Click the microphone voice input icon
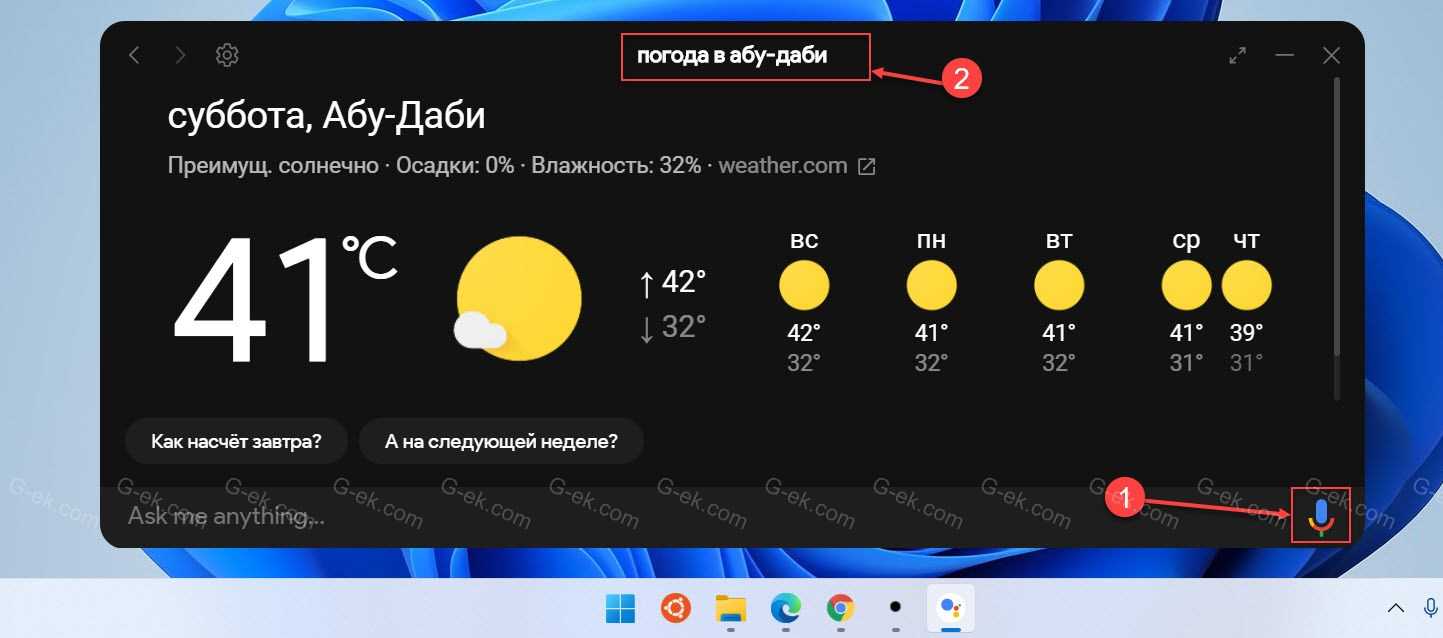Viewport: 1443px width, 638px height. click(1321, 515)
